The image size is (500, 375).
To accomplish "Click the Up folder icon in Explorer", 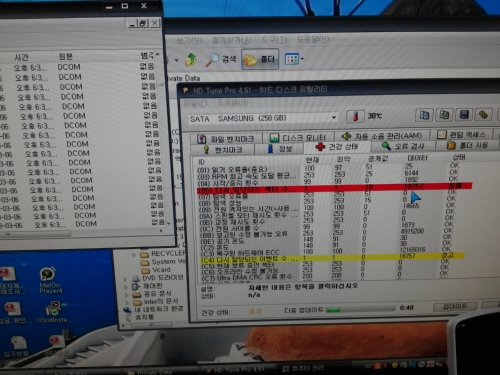I will pos(191,59).
